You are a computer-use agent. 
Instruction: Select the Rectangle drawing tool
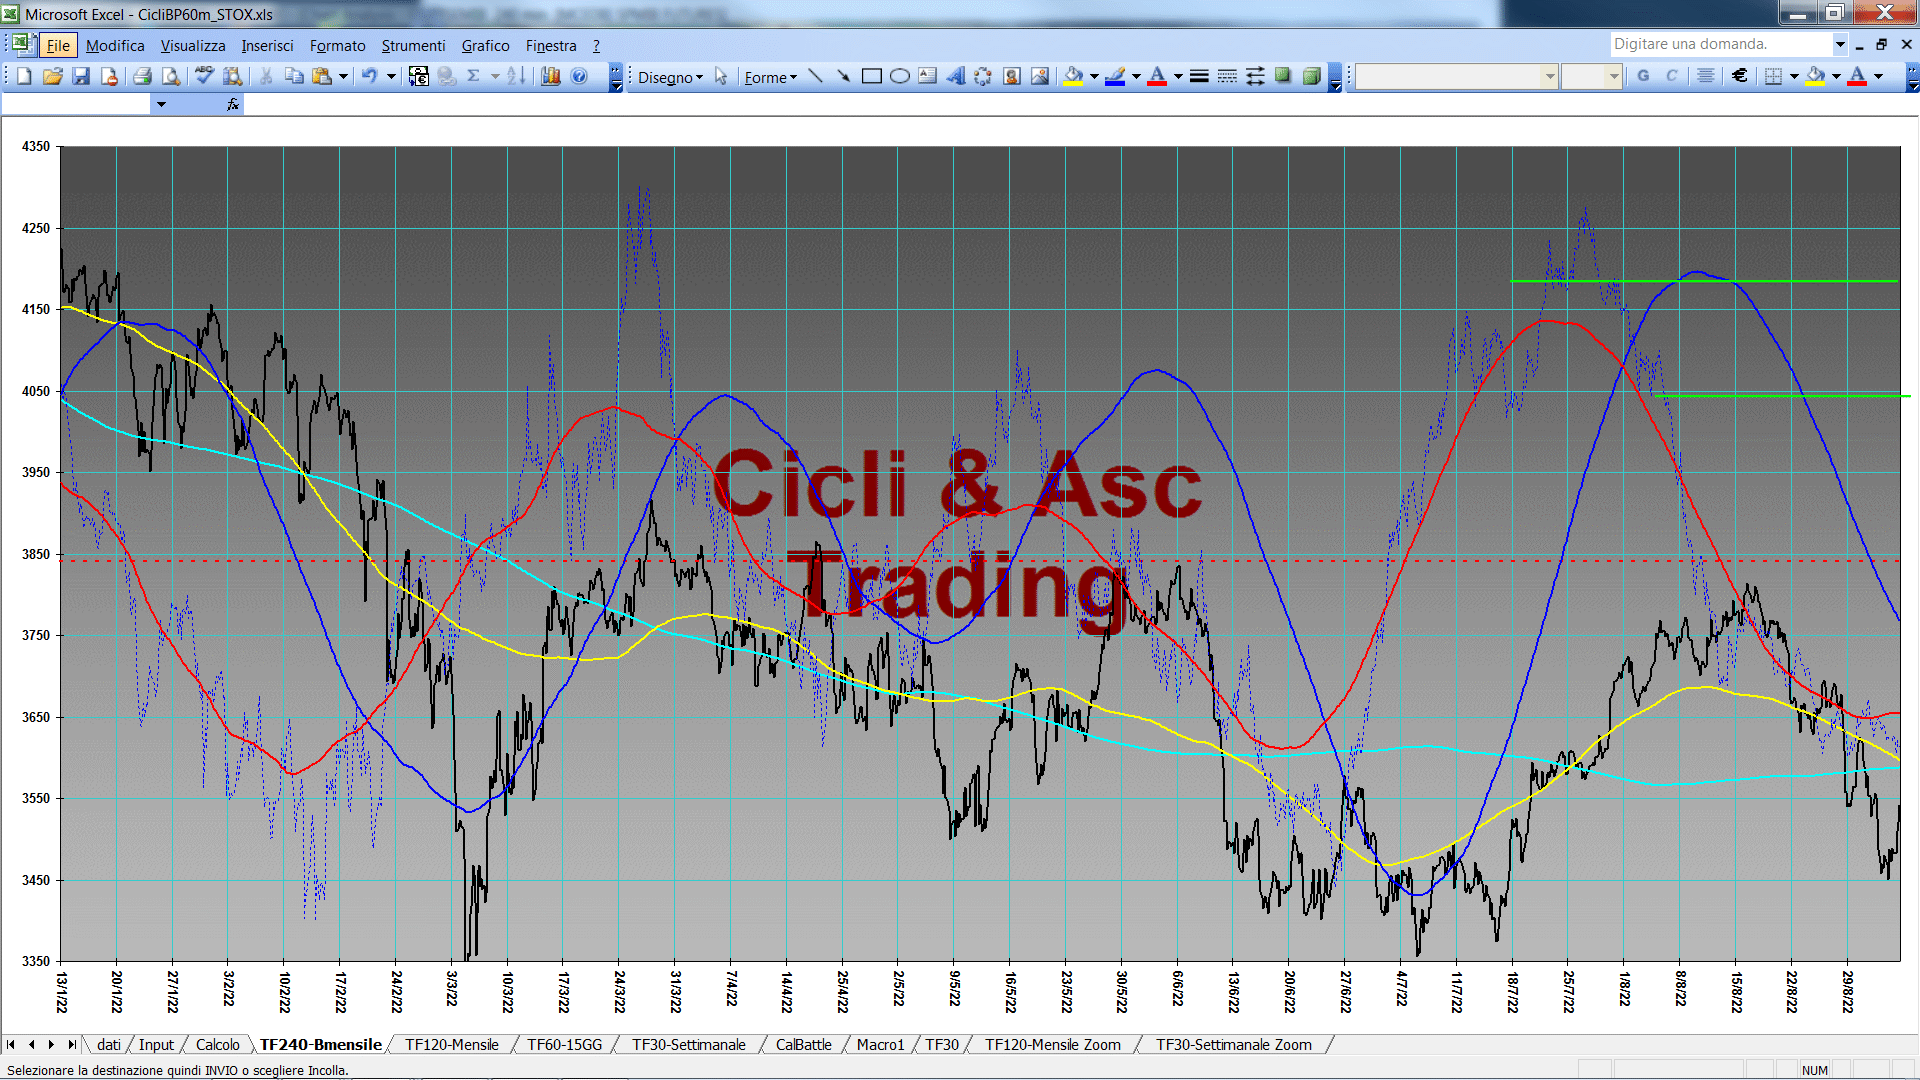(x=871, y=76)
